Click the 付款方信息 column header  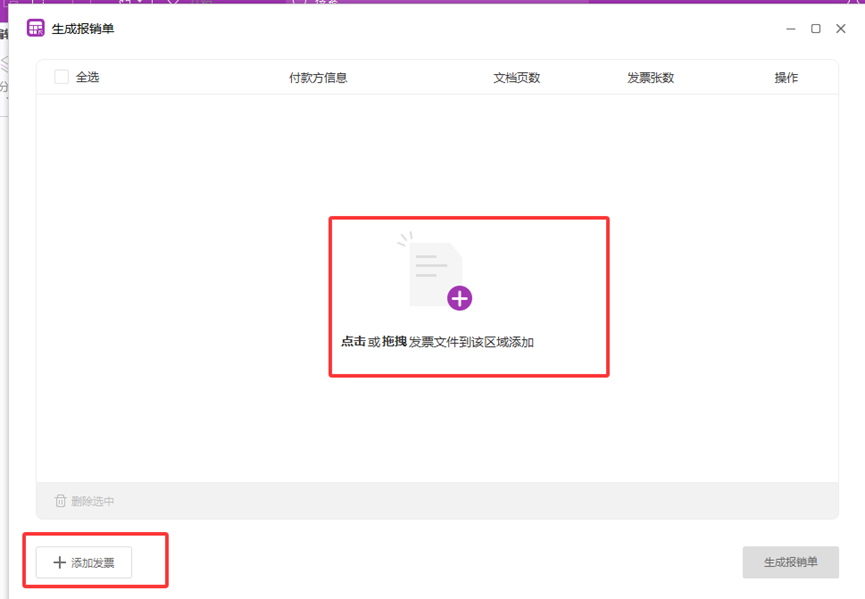click(318, 77)
